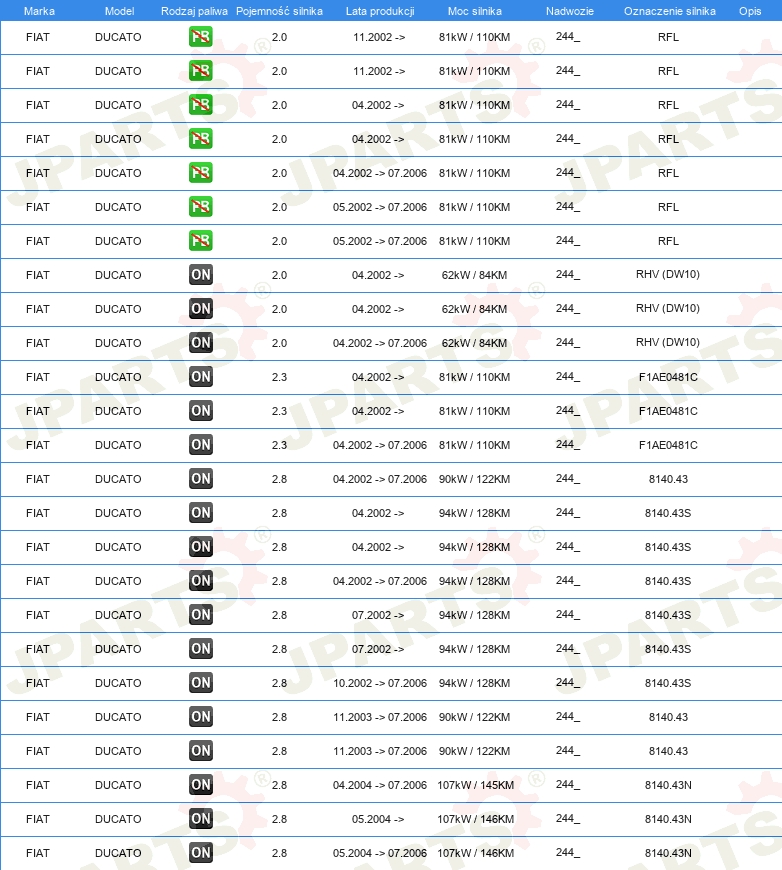Select the date cell 10.2002 -> 07.2006
Screen dimensions: 782x870
380,683
